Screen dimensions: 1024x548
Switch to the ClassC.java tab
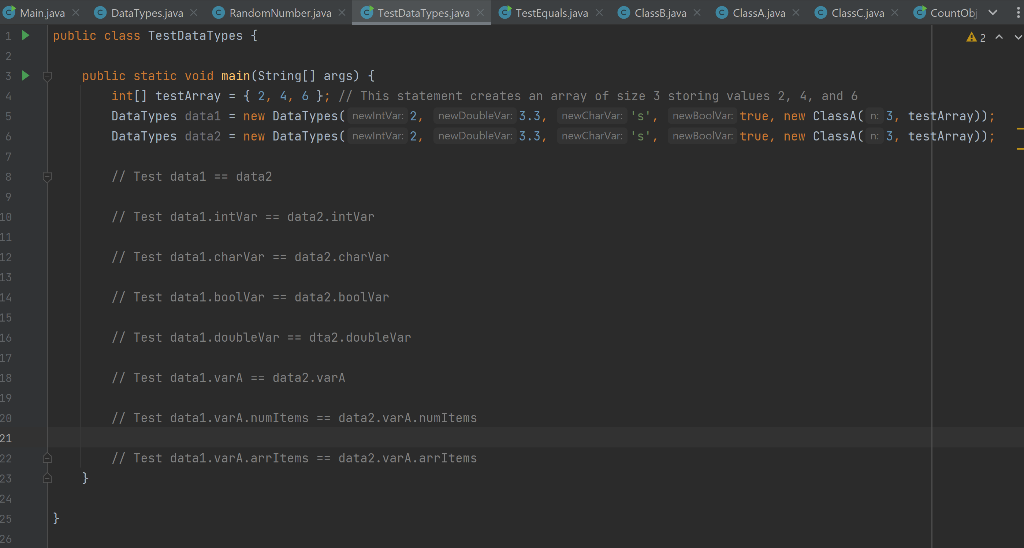(857, 12)
